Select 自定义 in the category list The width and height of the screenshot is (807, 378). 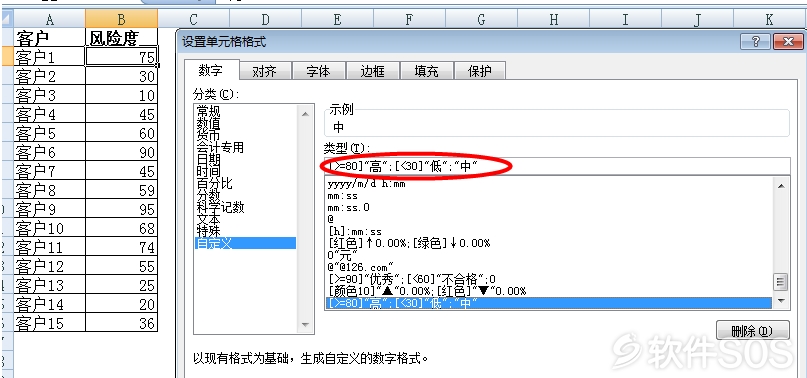[245, 243]
